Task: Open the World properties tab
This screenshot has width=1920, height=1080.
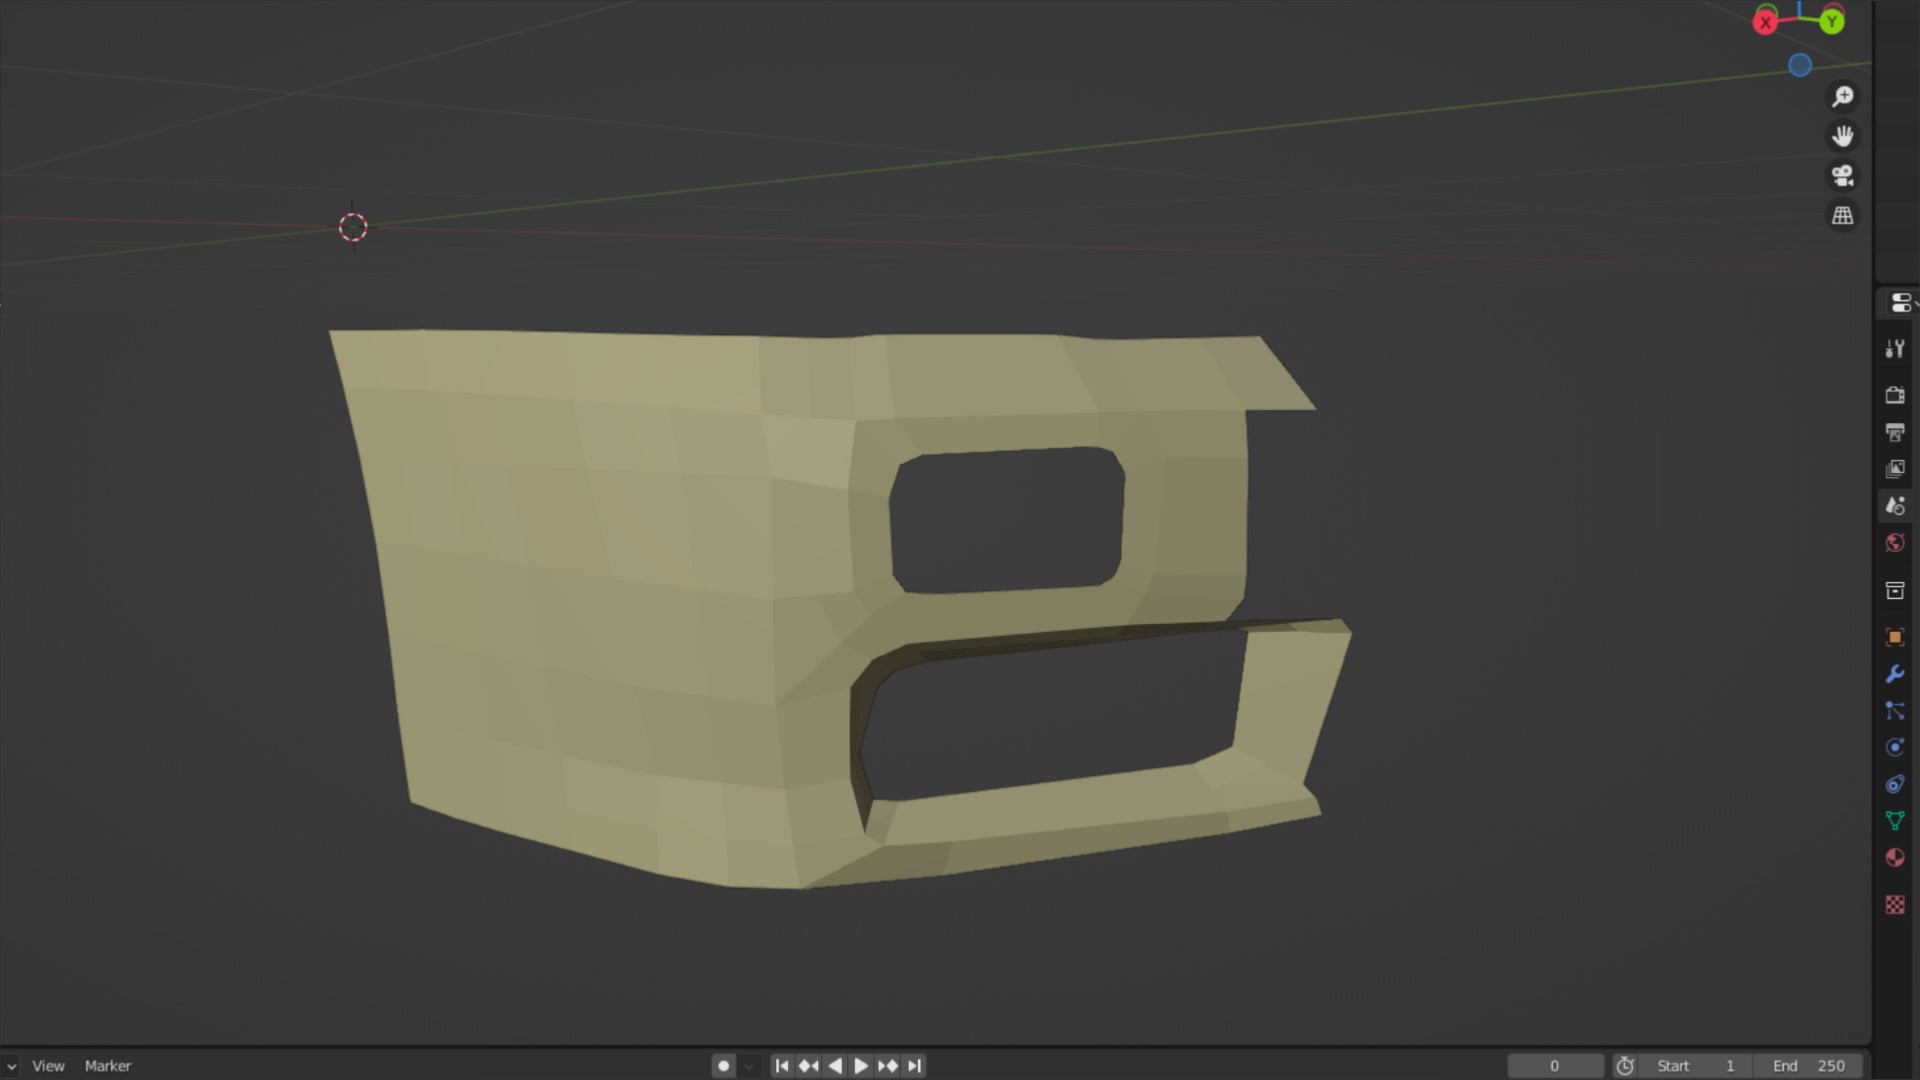Action: click(1895, 543)
